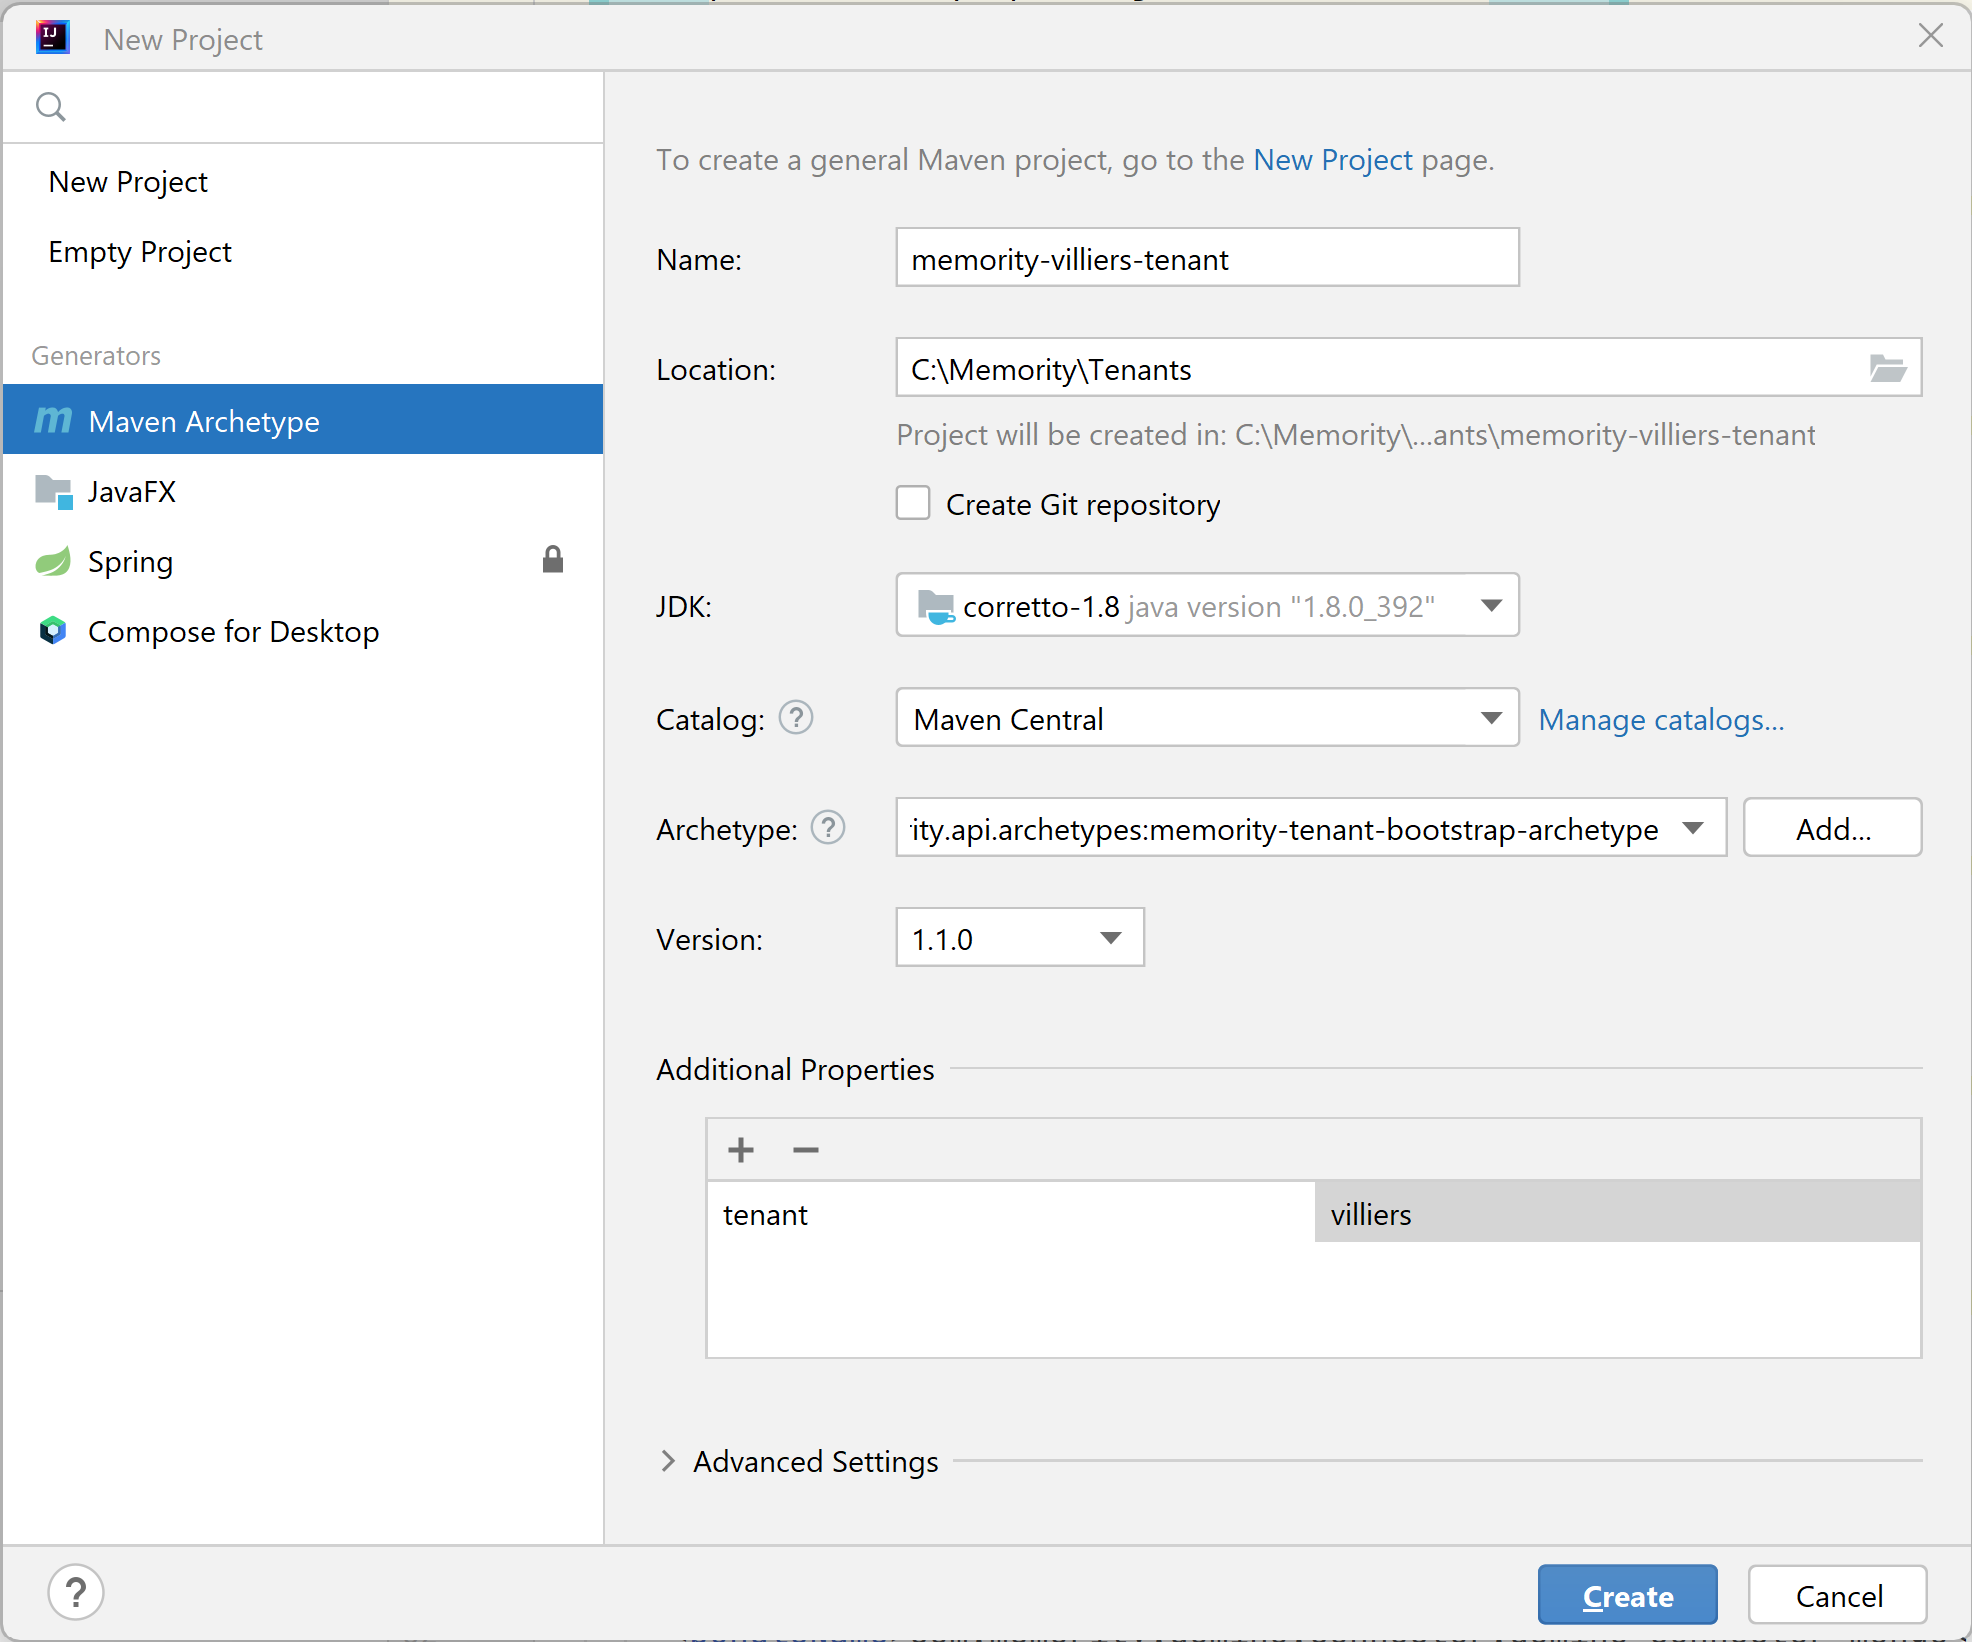Expand Advanced Settings section
The image size is (1972, 1642).
pyautogui.click(x=669, y=1461)
